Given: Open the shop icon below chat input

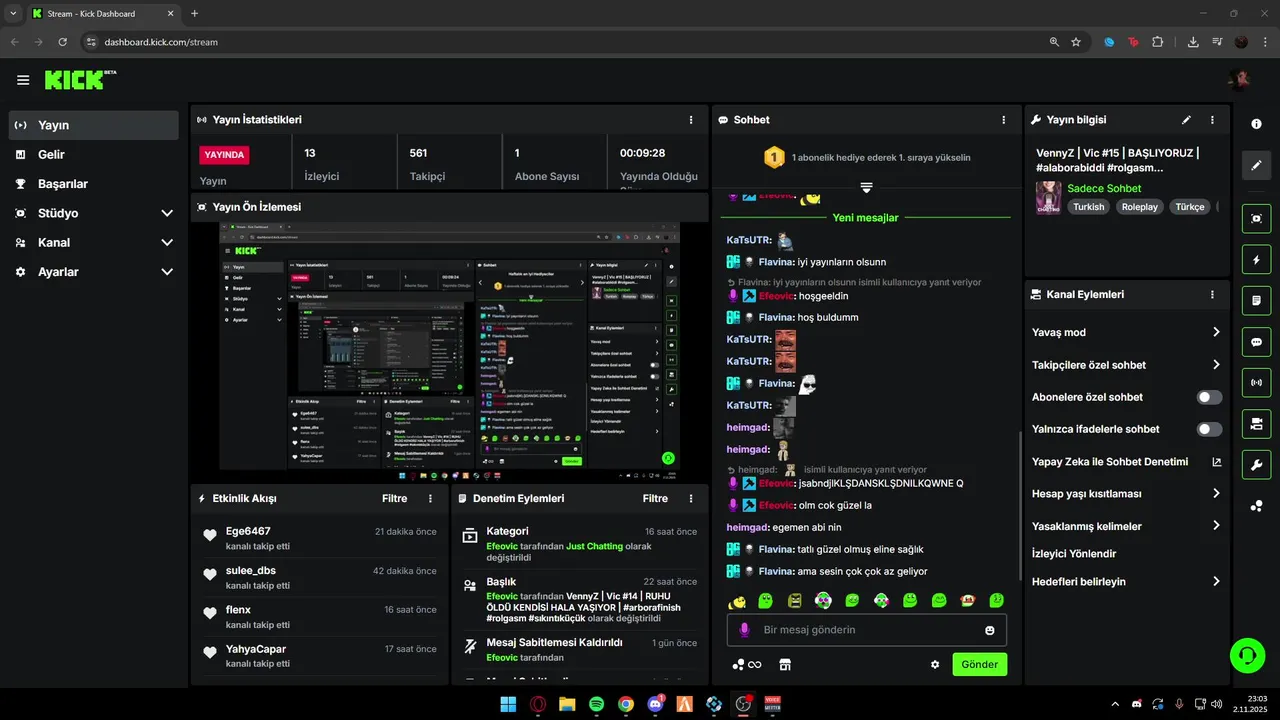Looking at the screenshot, I should coord(785,664).
